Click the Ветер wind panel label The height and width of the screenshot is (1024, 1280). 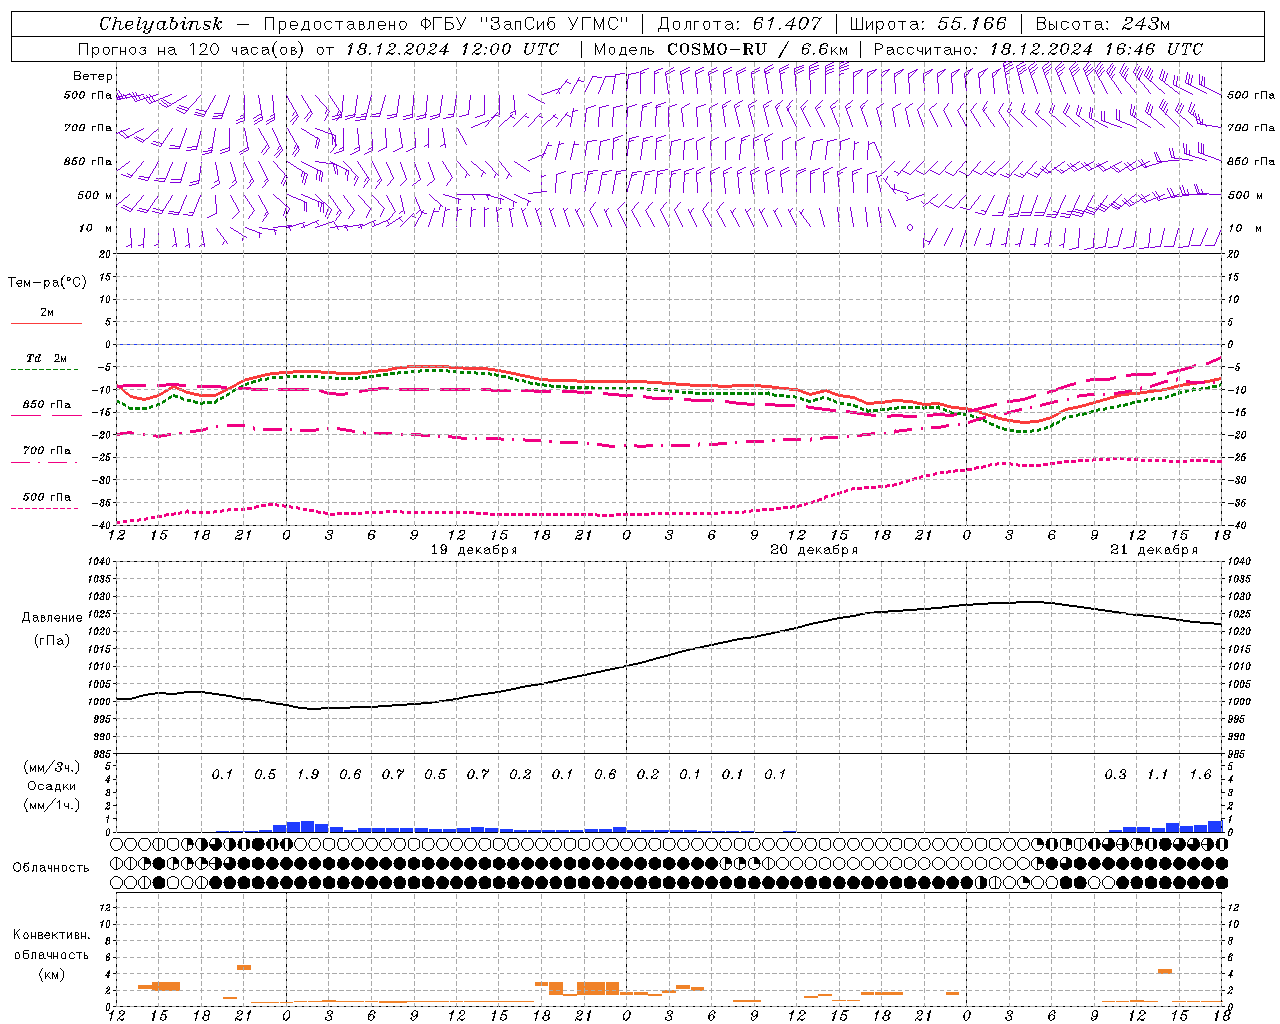93,76
